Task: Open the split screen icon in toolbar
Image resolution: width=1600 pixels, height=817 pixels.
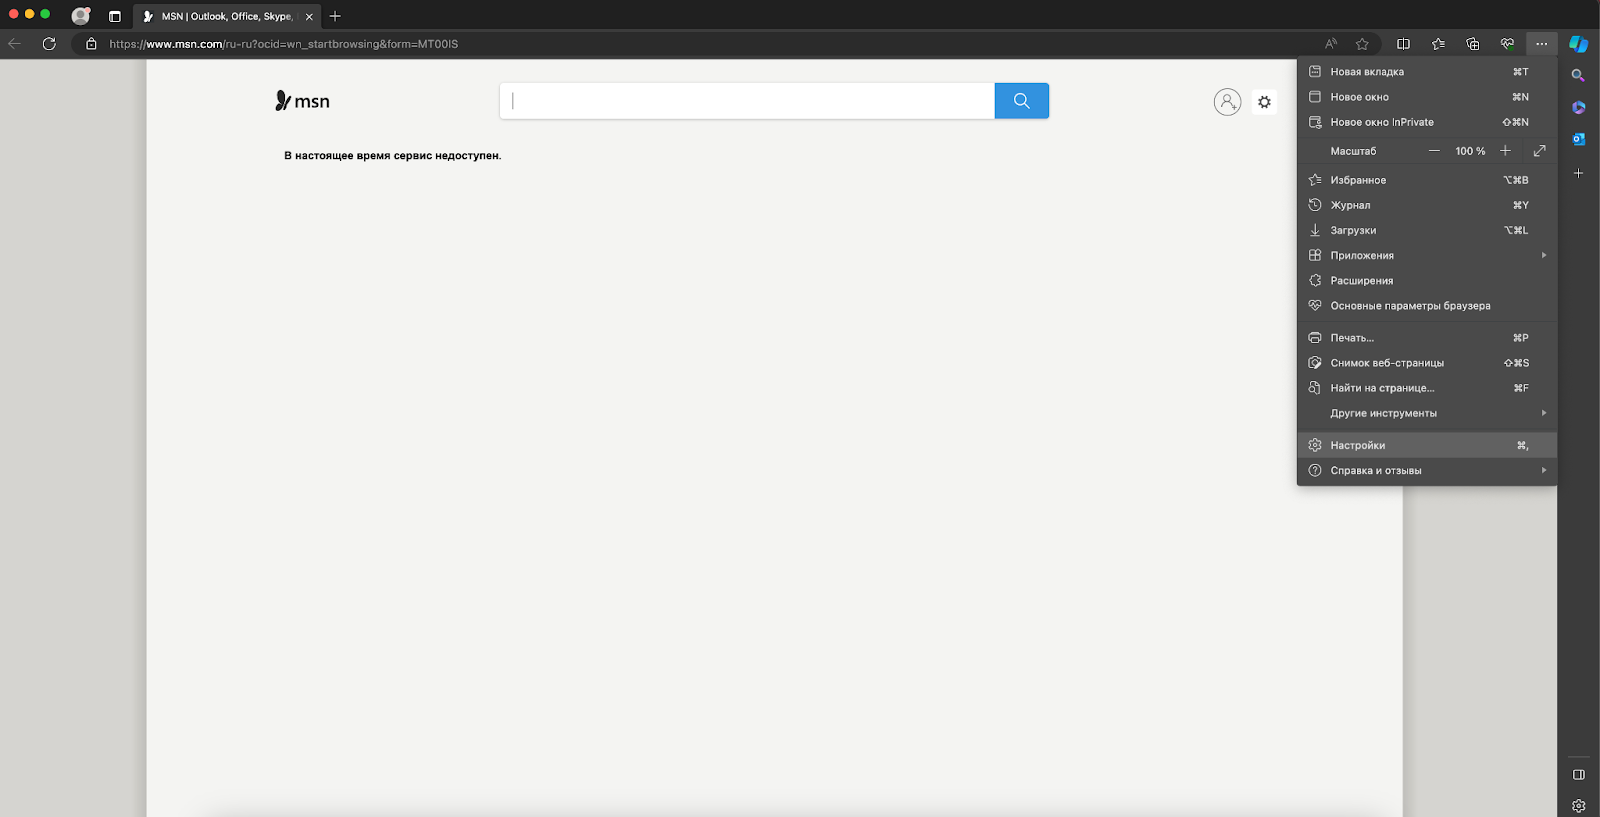Action: click(1403, 44)
